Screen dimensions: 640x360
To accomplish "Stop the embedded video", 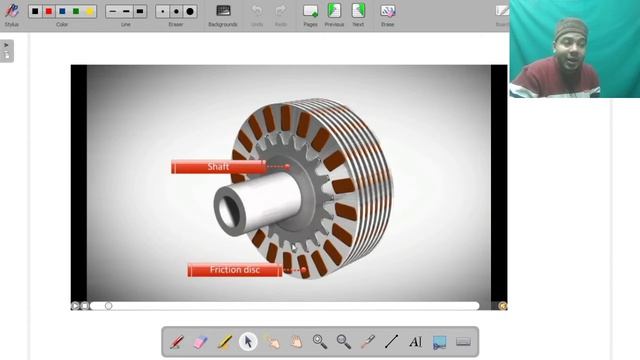I will tap(84, 305).
